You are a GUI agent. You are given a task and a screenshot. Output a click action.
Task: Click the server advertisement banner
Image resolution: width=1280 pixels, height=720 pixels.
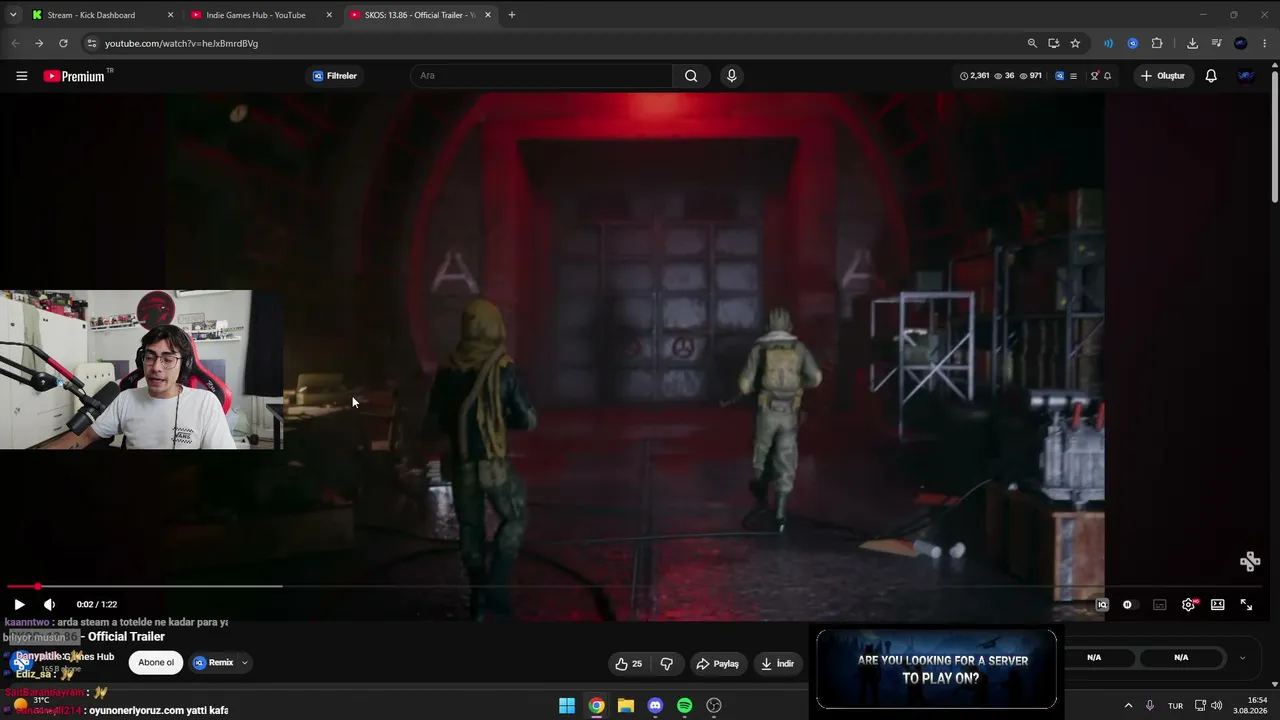click(936, 669)
